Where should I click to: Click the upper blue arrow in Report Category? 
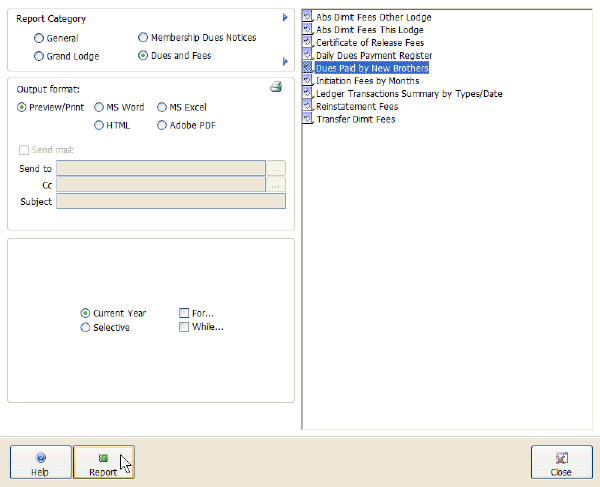point(286,18)
